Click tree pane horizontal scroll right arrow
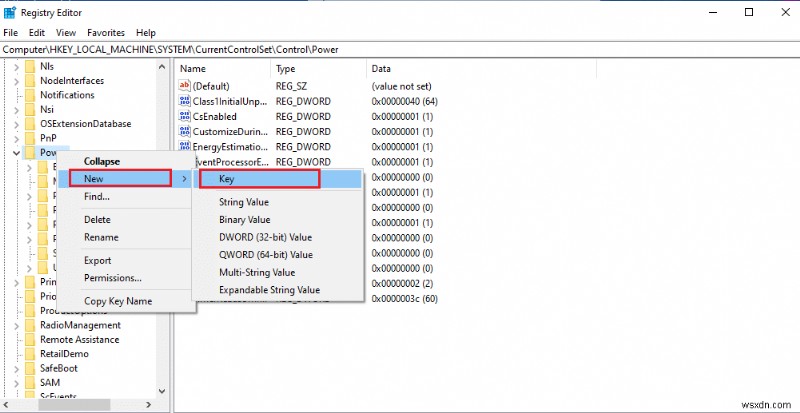 [148, 404]
